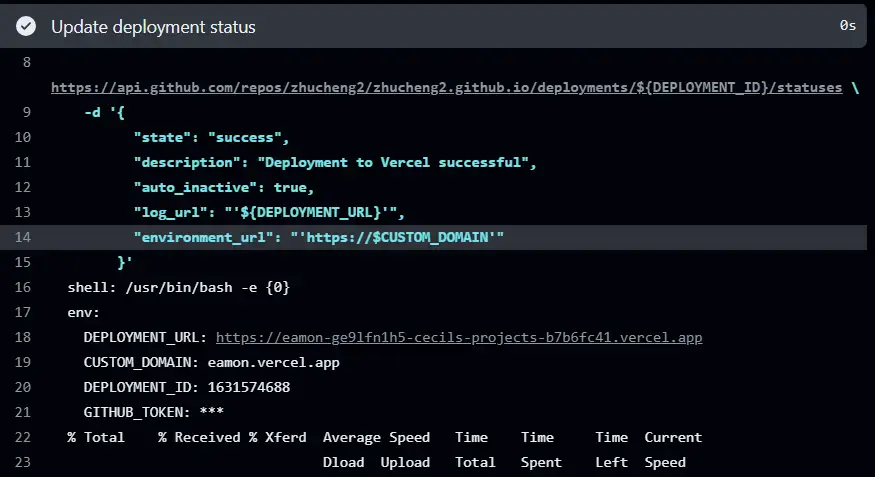Click line number 9 in the log
875x477 pixels.
[26, 112]
